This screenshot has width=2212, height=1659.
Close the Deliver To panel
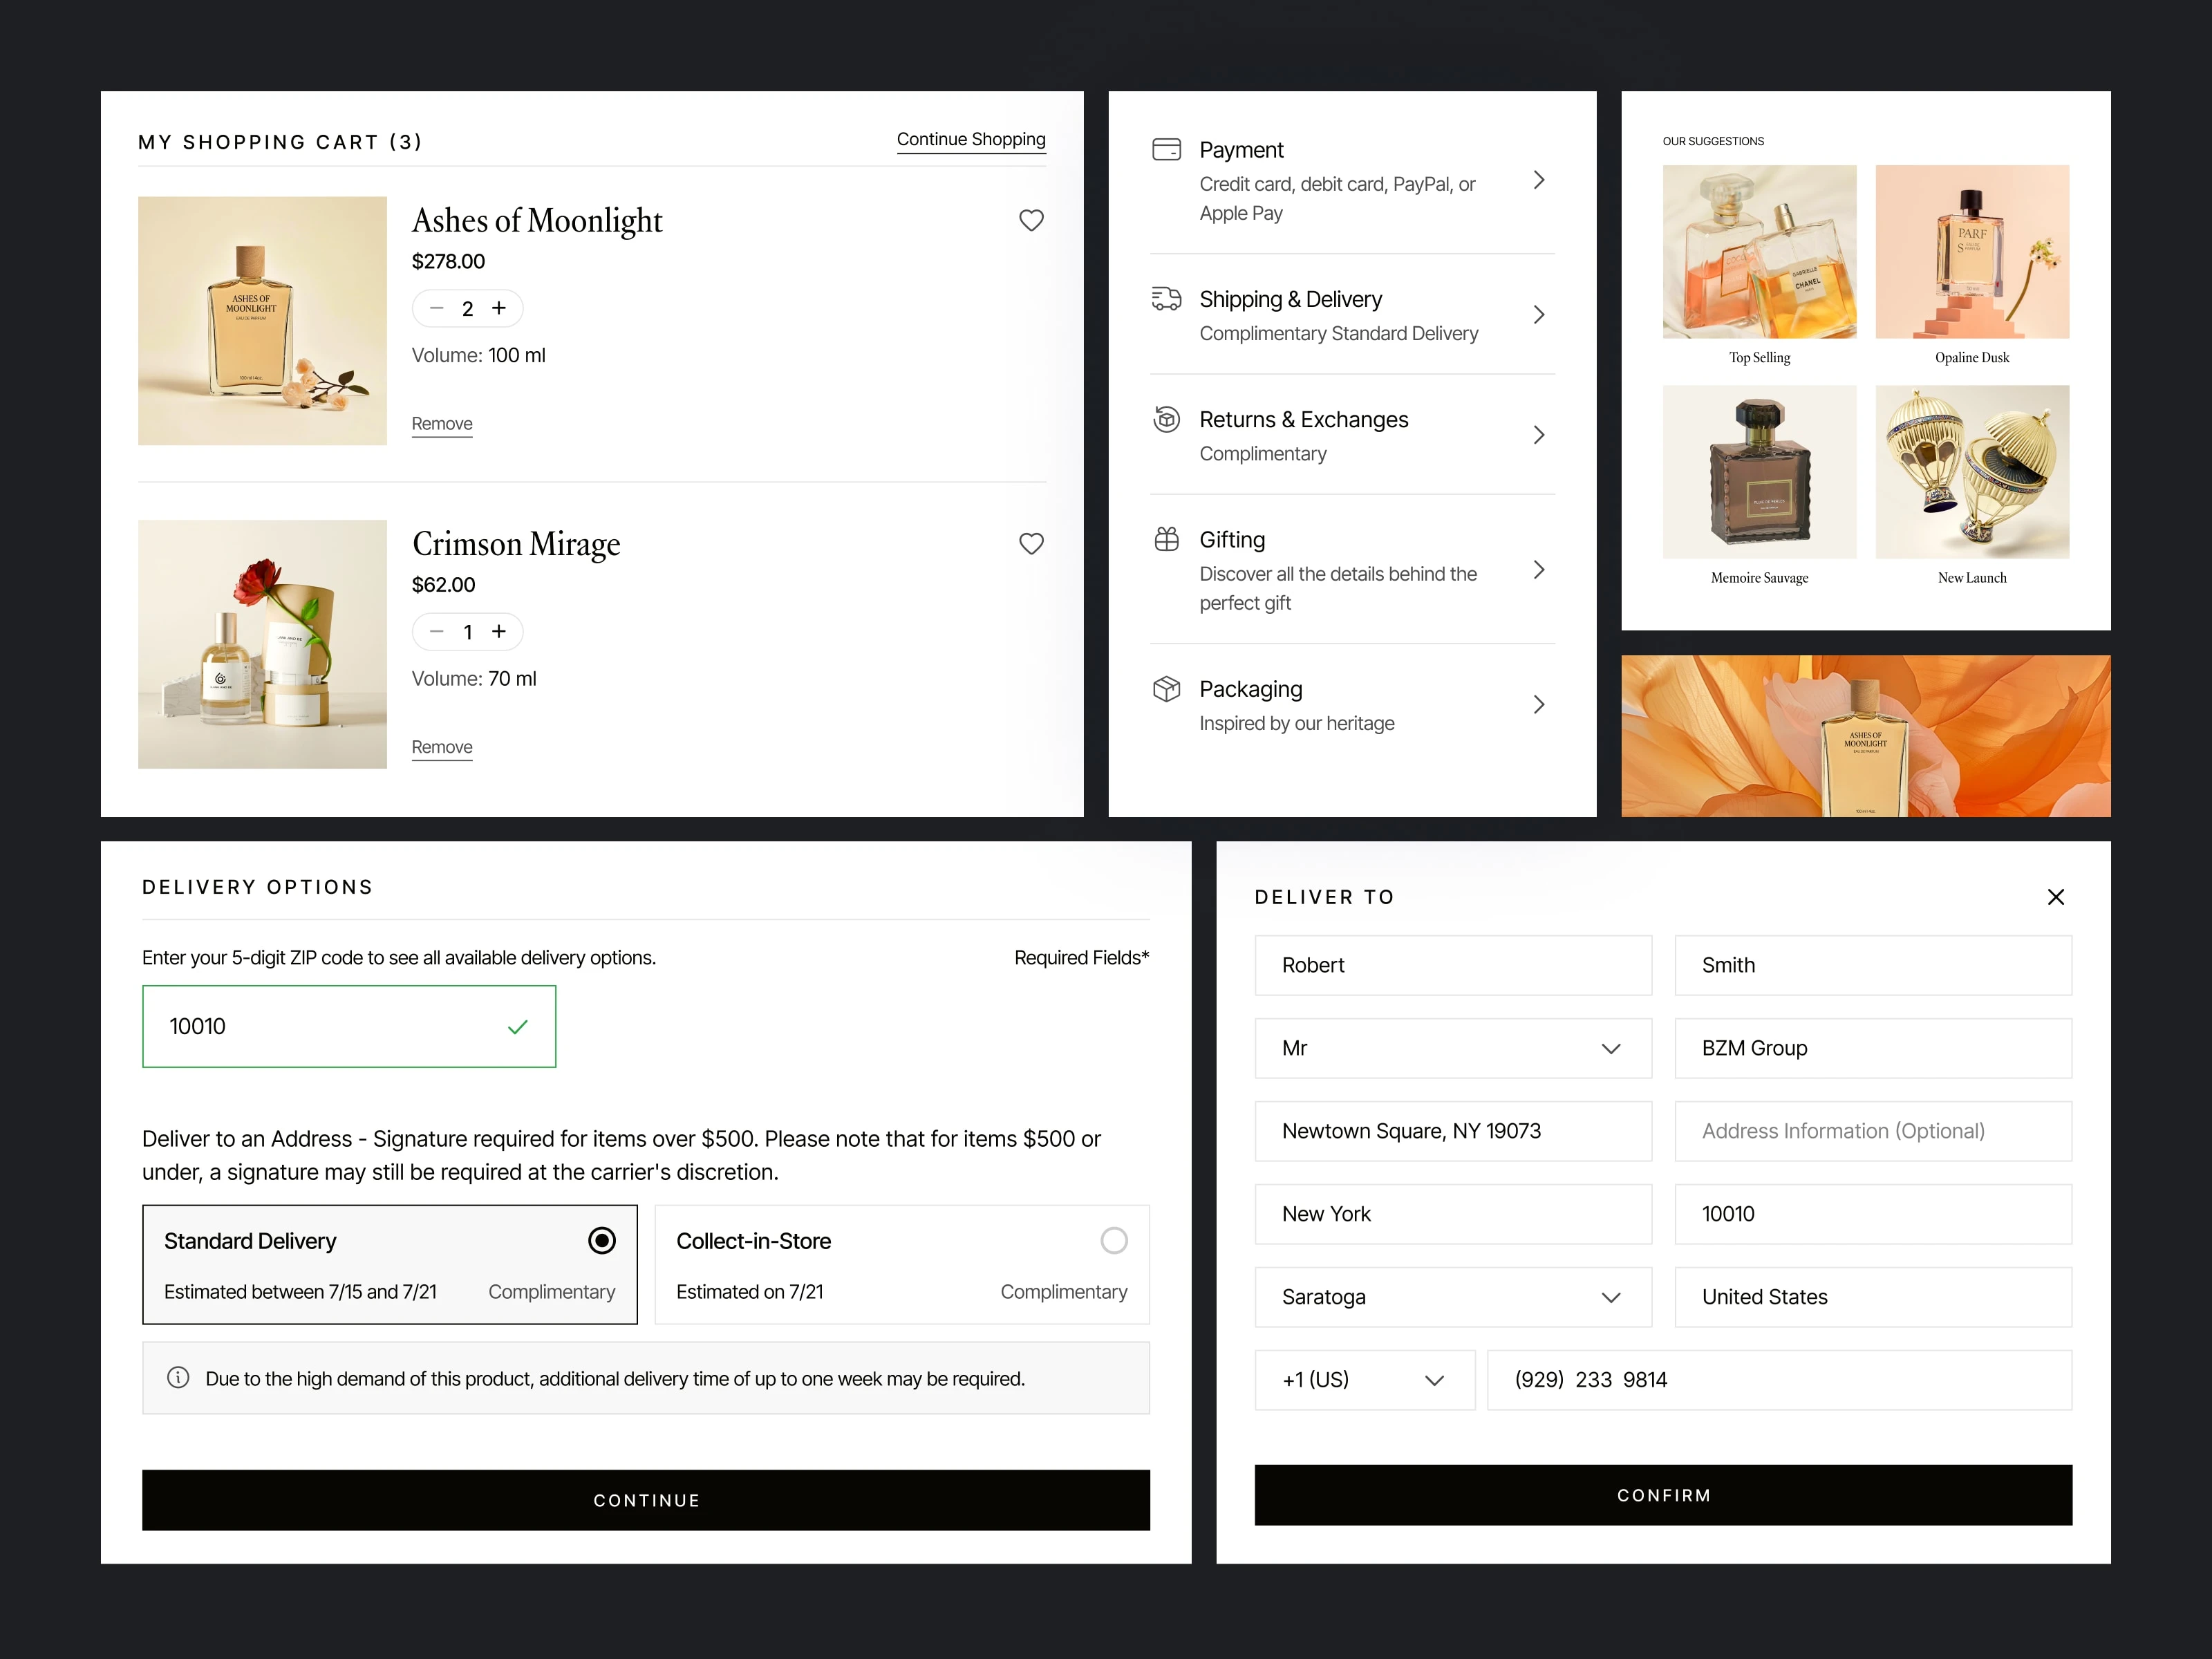(x=2055, y=897)
